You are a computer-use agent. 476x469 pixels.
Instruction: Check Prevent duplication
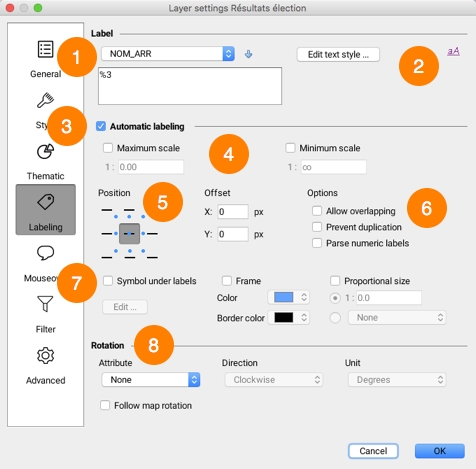pyautogui.click(x=317, y=227)
